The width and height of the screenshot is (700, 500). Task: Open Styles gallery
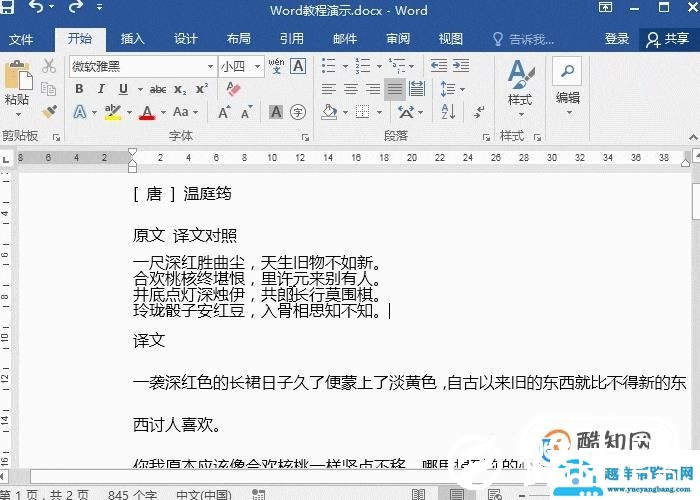(521, 88)
